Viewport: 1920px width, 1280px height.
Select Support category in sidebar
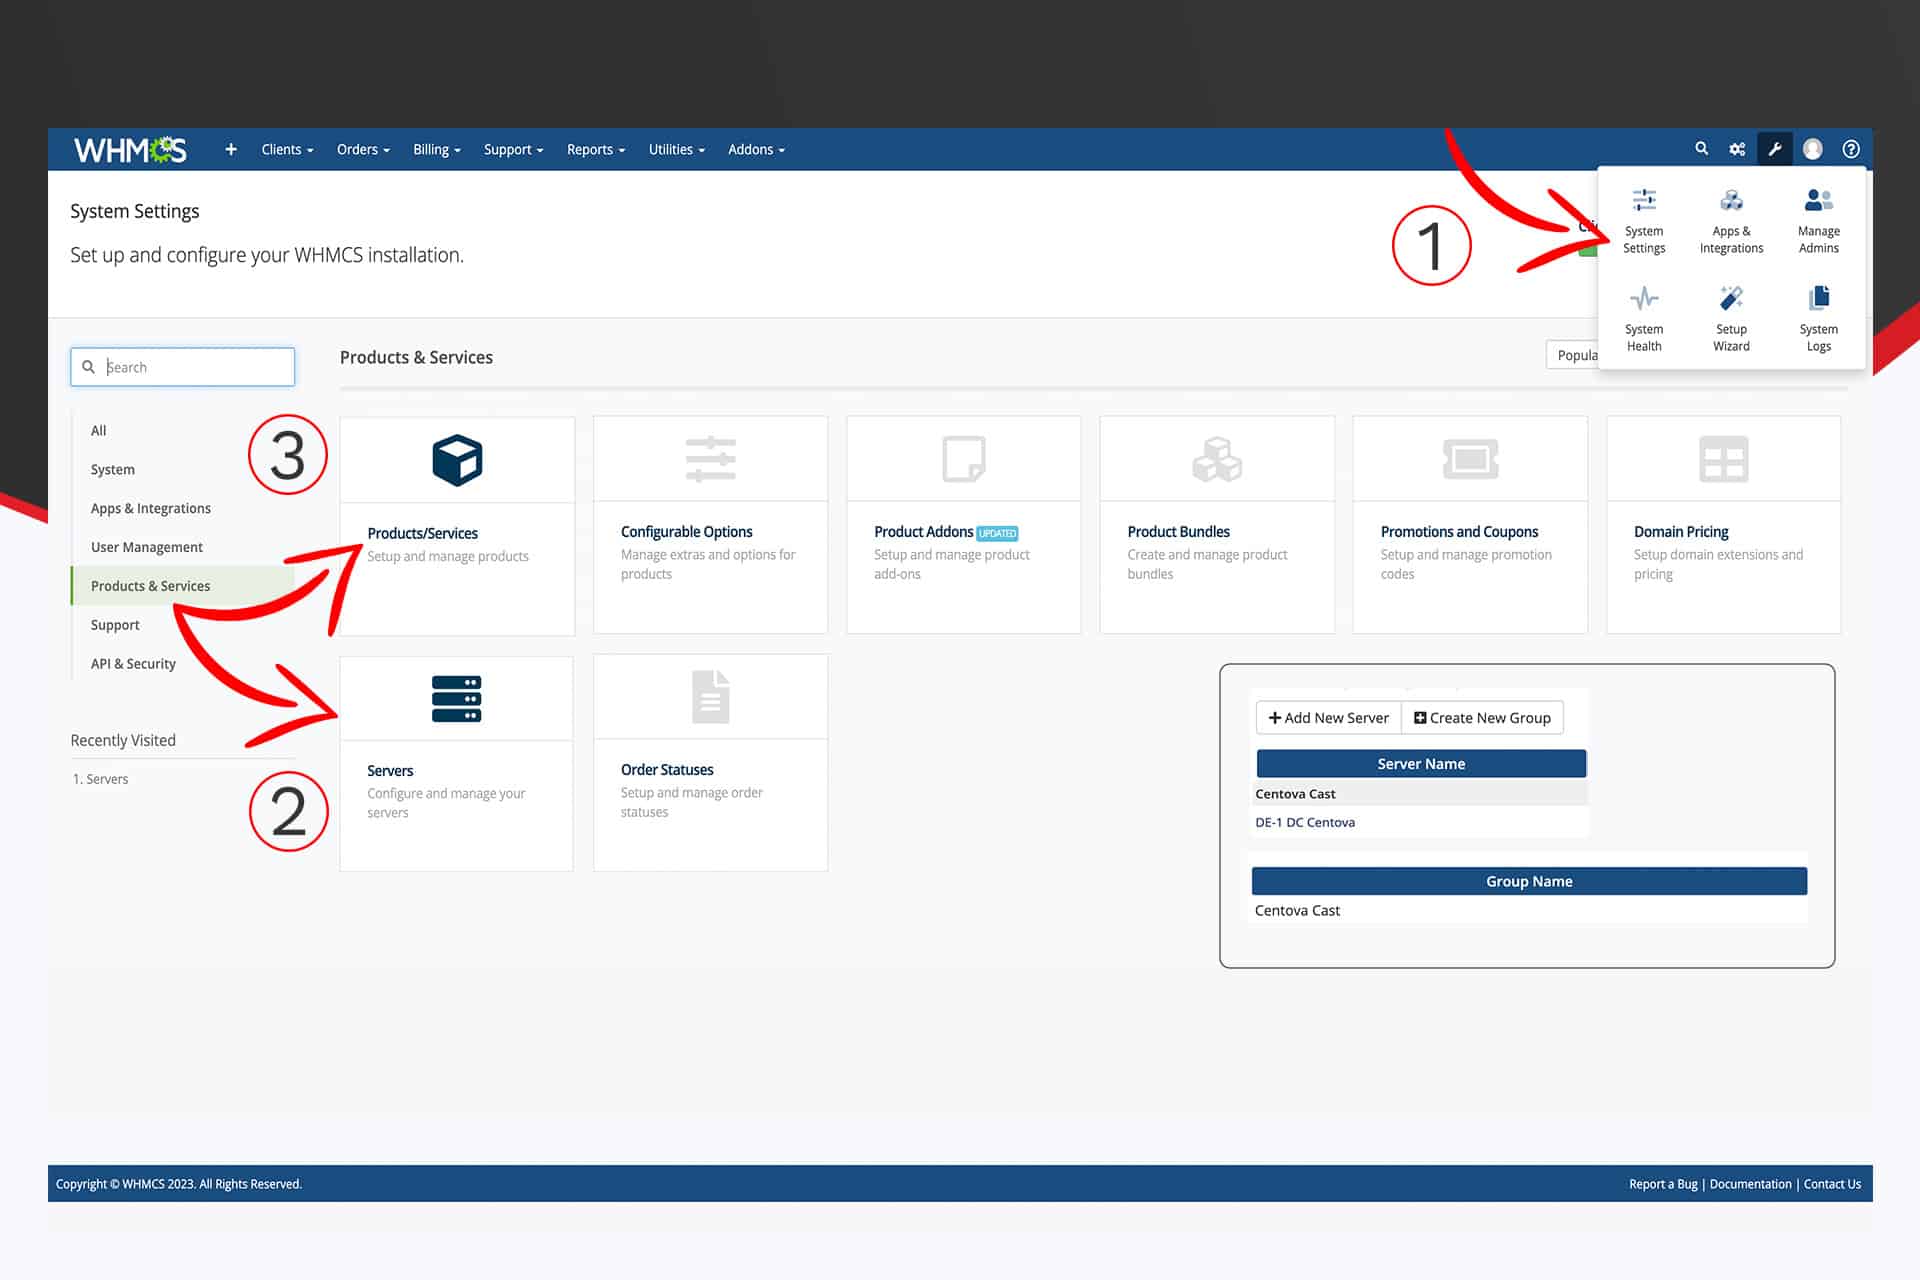point(115,625)
